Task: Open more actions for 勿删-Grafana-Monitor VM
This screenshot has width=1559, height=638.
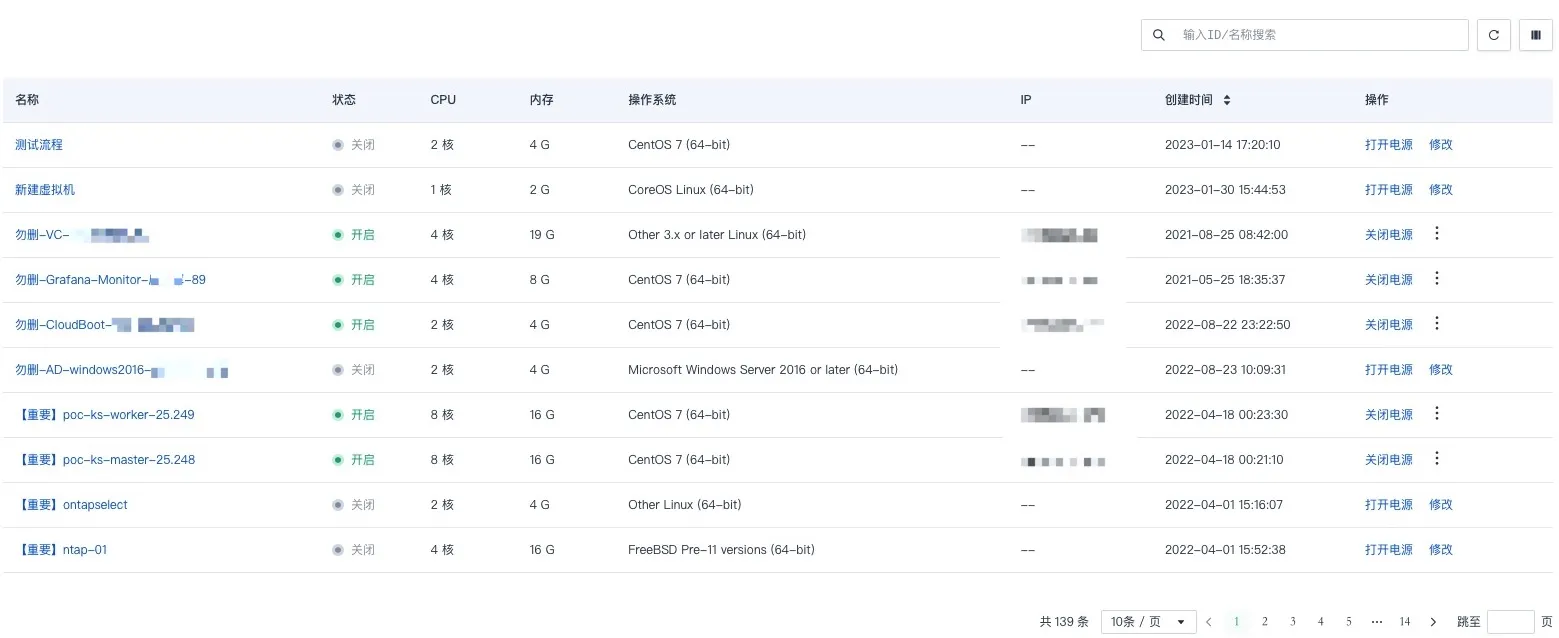Action: point(1437,278)
